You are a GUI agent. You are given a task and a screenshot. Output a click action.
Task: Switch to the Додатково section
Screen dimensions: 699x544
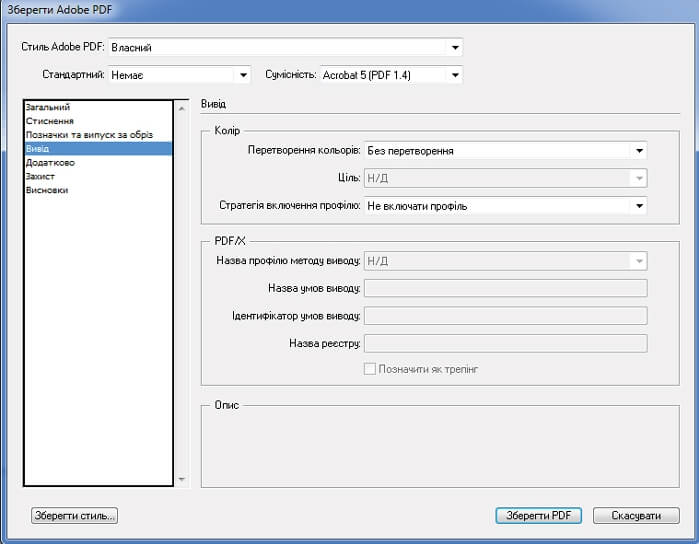coord(50,162)
